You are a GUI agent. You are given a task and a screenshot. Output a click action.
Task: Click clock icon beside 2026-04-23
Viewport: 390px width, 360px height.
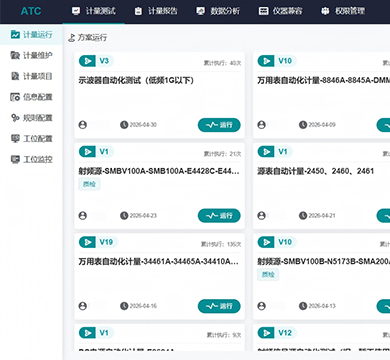[124, 215]
